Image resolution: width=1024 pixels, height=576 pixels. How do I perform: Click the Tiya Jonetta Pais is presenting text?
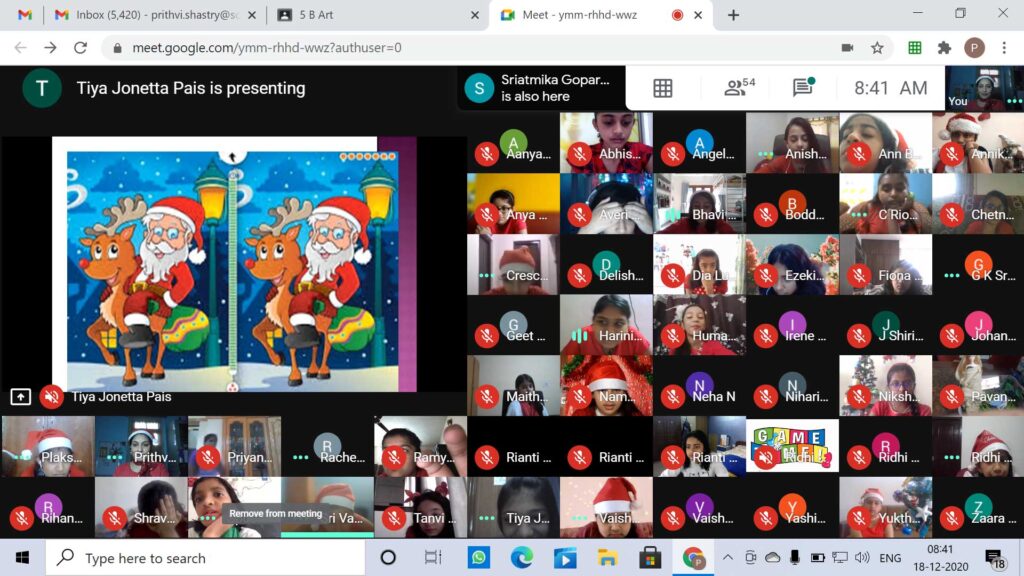pos(191,88)
